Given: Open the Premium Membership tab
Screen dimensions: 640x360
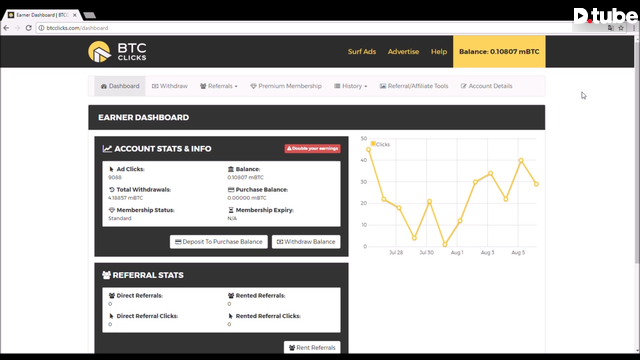Looking at the screenshot, I should tap(286, 86).
